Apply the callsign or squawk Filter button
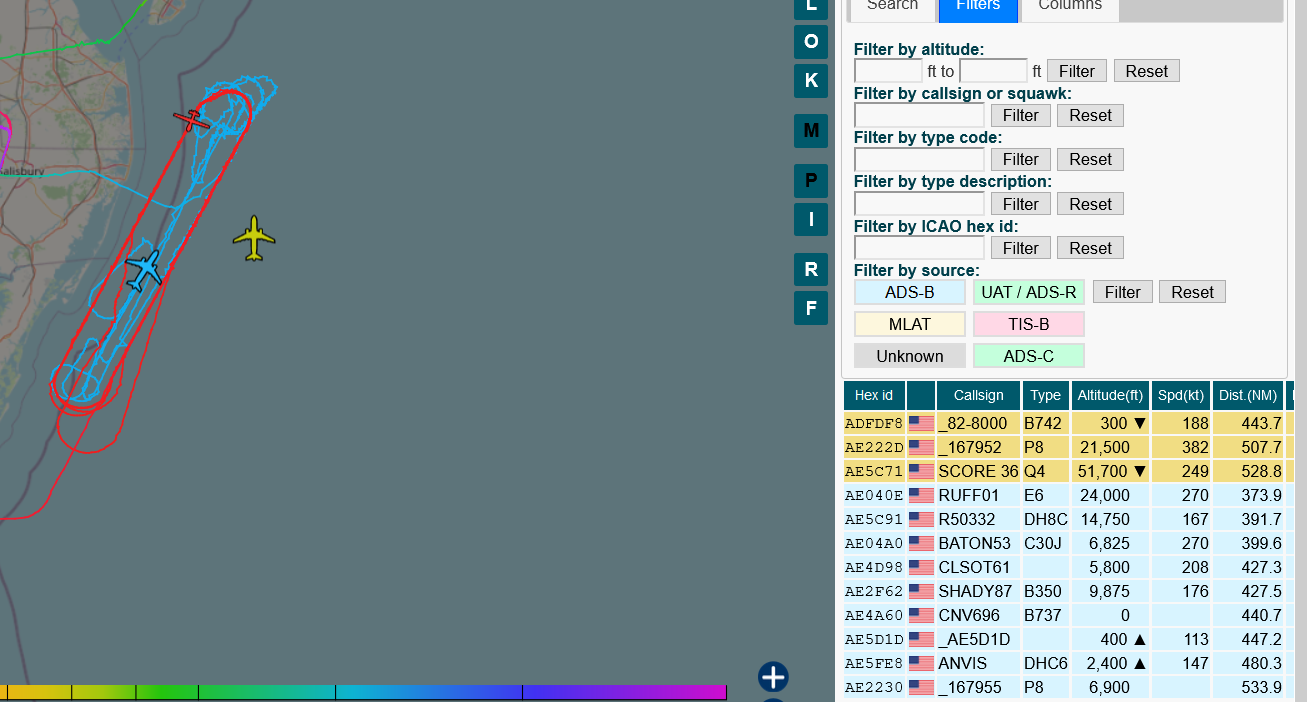1307x702 pixels. (1021, 115)
